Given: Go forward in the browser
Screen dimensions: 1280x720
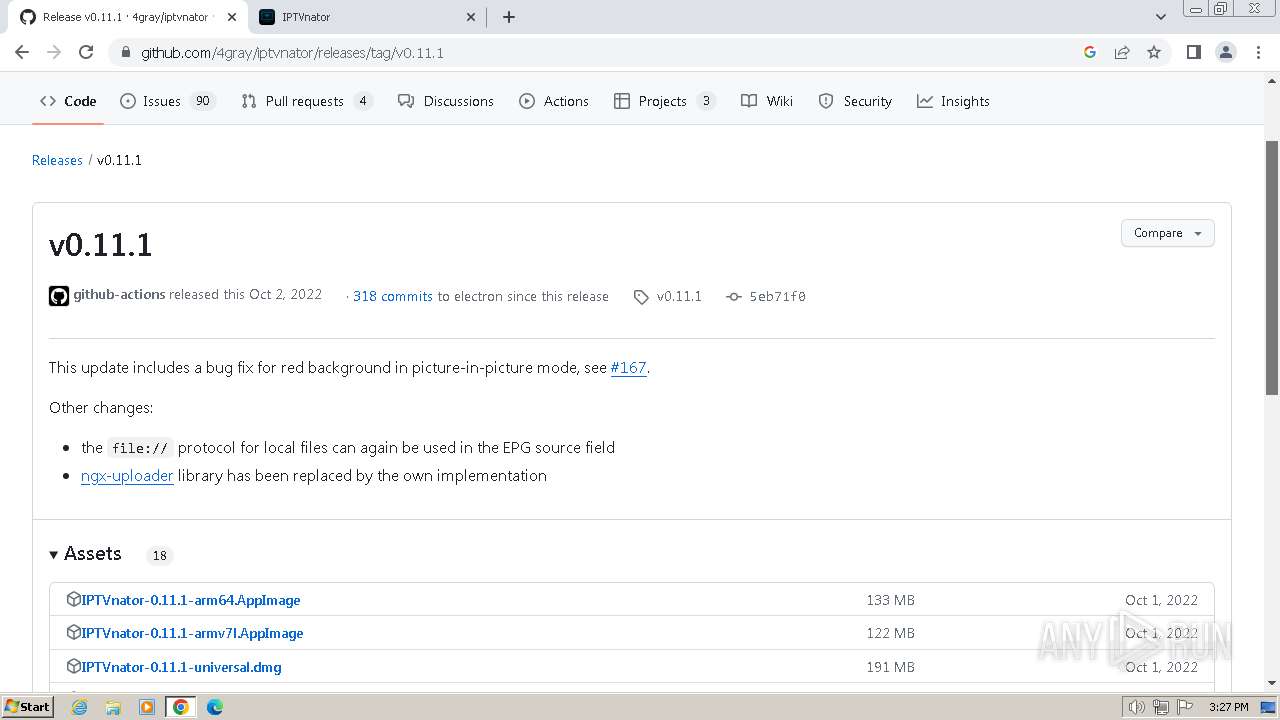Looking at the screenshot, I should [54, 52].
